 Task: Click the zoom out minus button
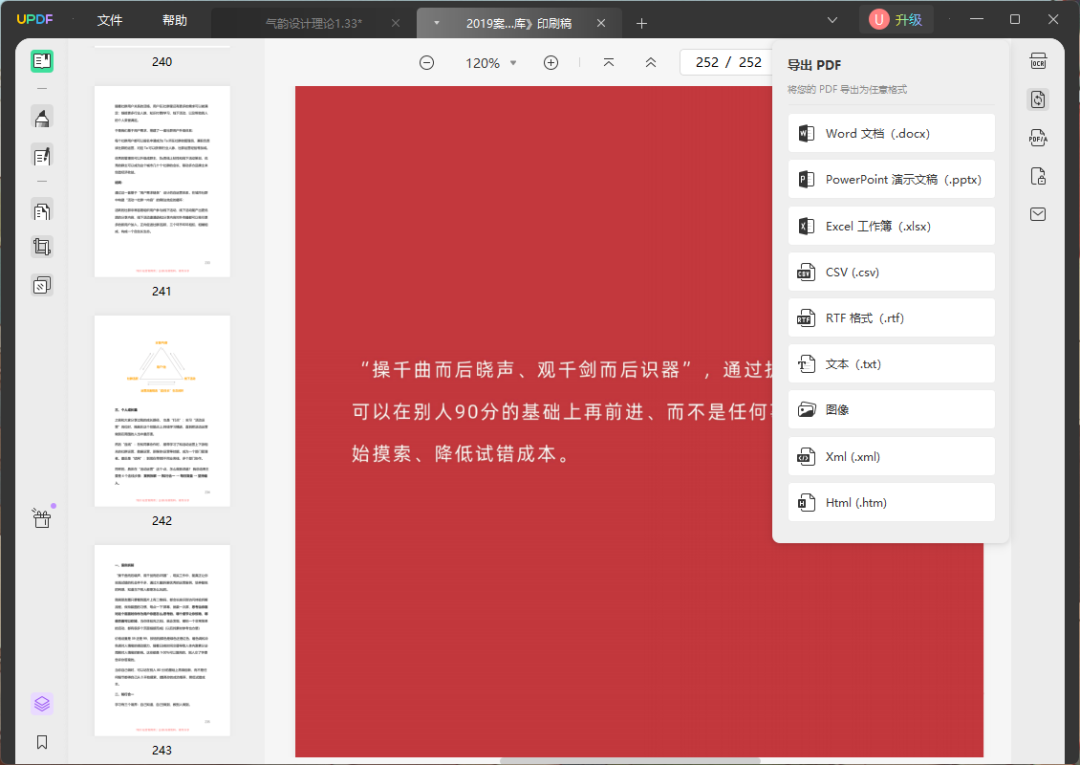coord(427,63)
